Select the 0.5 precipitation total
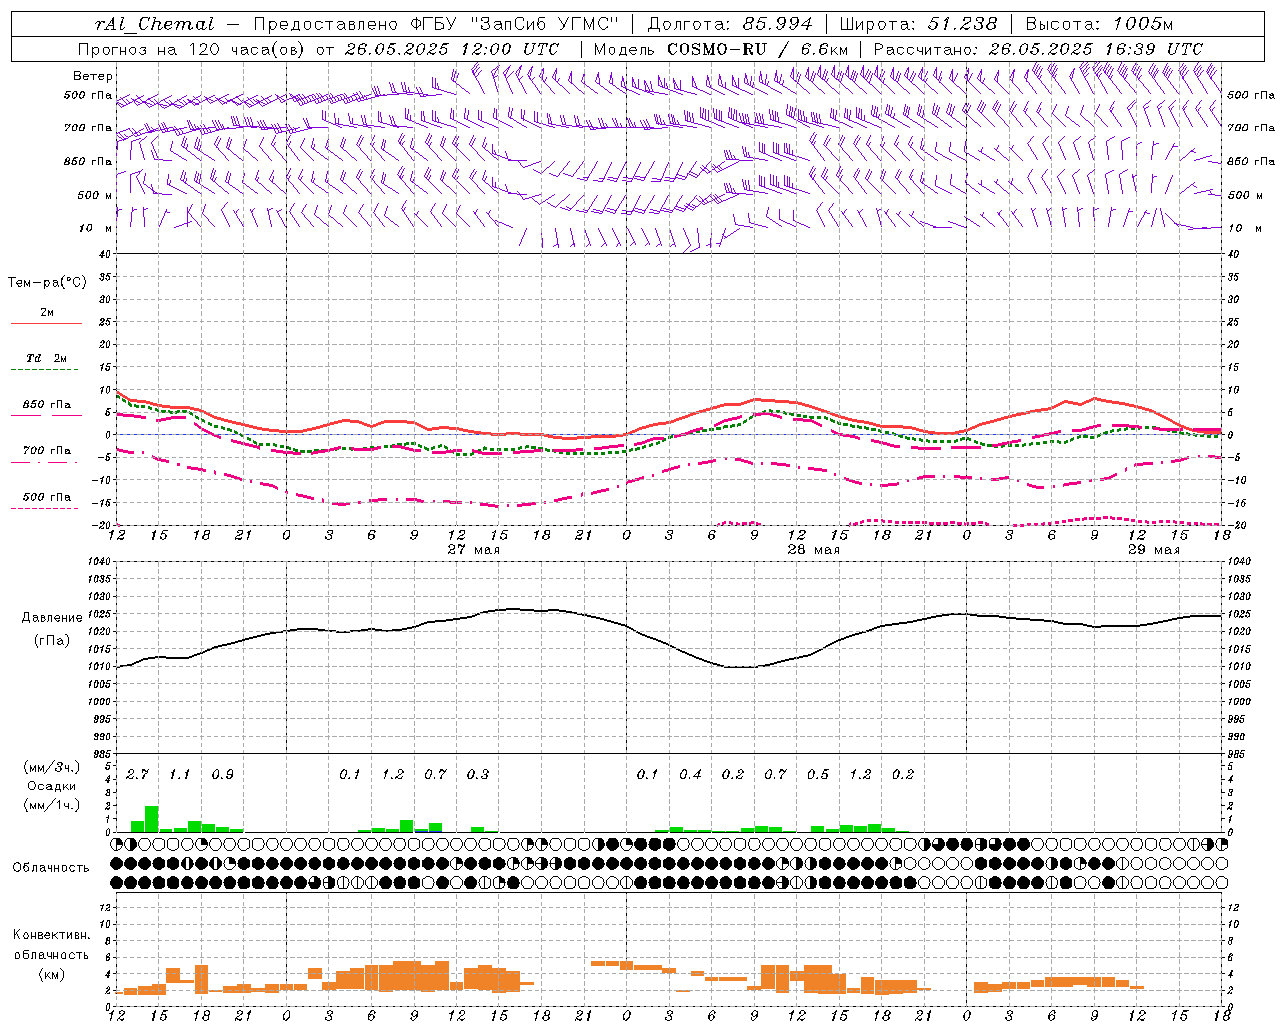 tap(818, 774)
